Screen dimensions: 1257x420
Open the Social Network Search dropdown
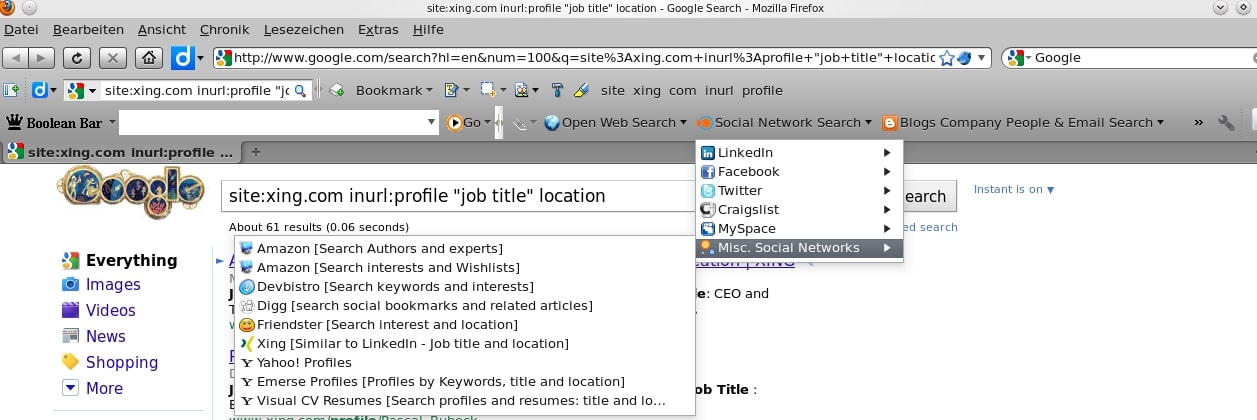pos(785,122)
